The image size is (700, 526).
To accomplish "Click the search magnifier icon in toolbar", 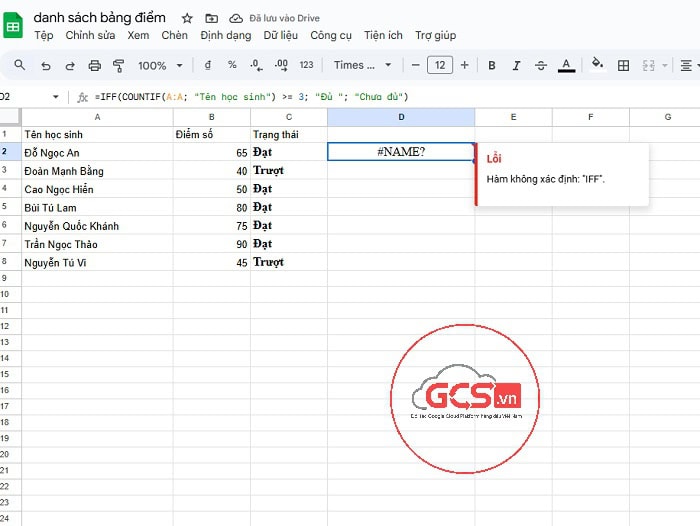I will tap(20, 66).
